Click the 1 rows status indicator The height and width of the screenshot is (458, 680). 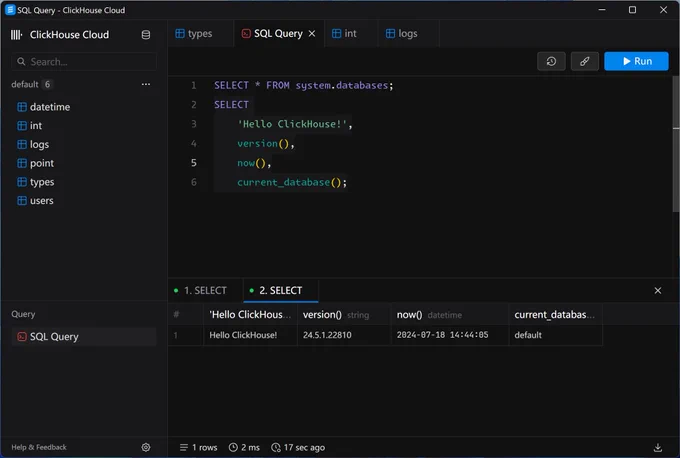[199, 447]
